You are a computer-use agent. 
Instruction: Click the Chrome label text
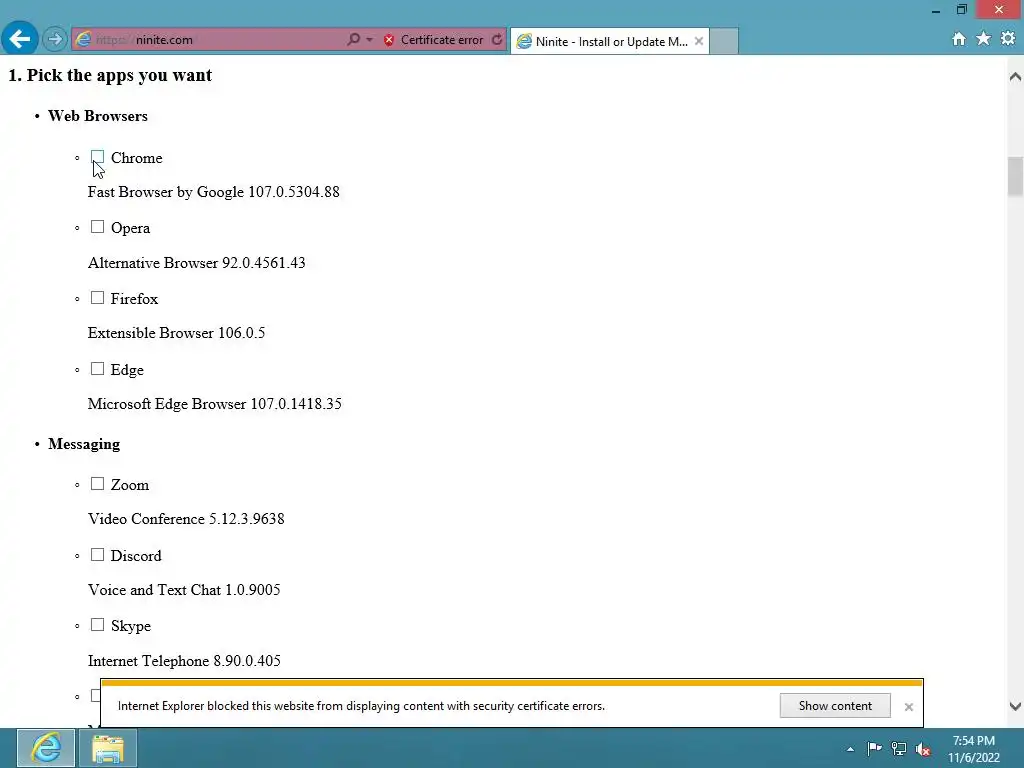(136, 158)
